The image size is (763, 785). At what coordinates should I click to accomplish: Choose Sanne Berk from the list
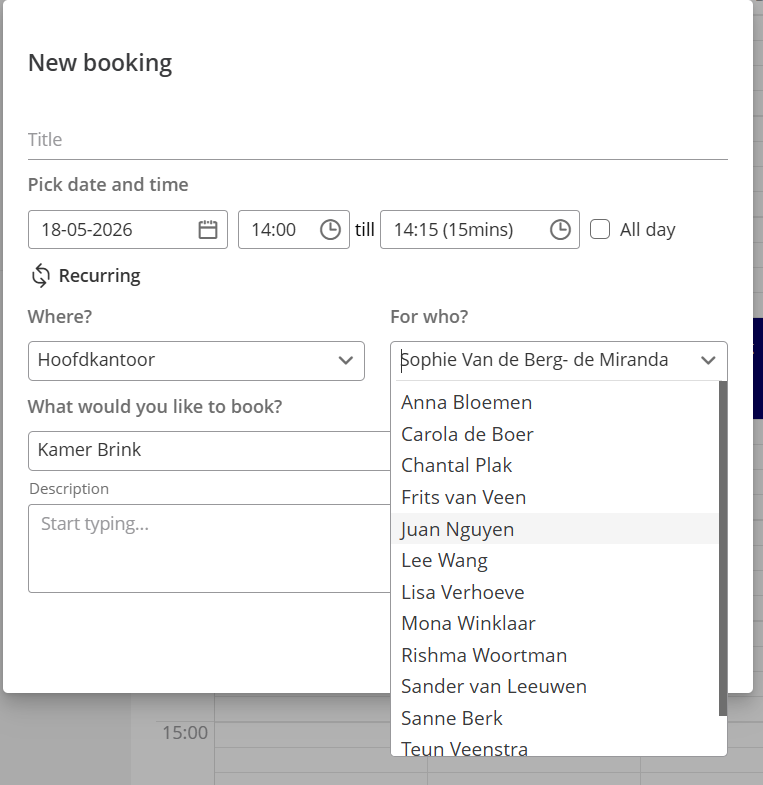coord(555,718)
